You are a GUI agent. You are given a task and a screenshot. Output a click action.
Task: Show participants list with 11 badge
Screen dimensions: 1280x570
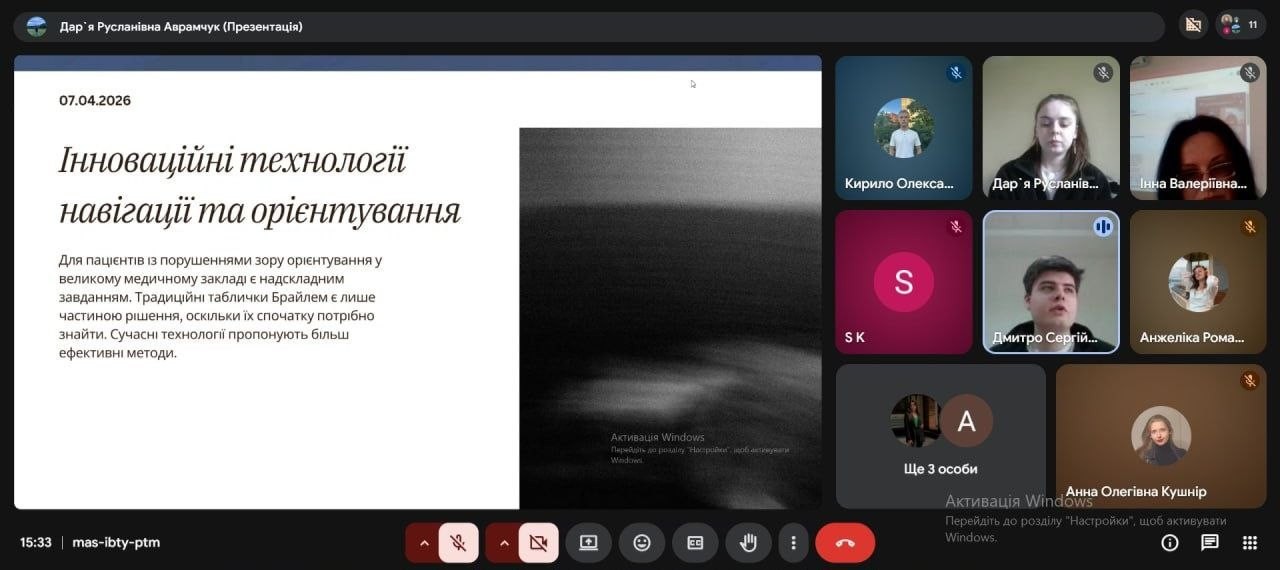pyautogui.click(x=1240, y=25)
